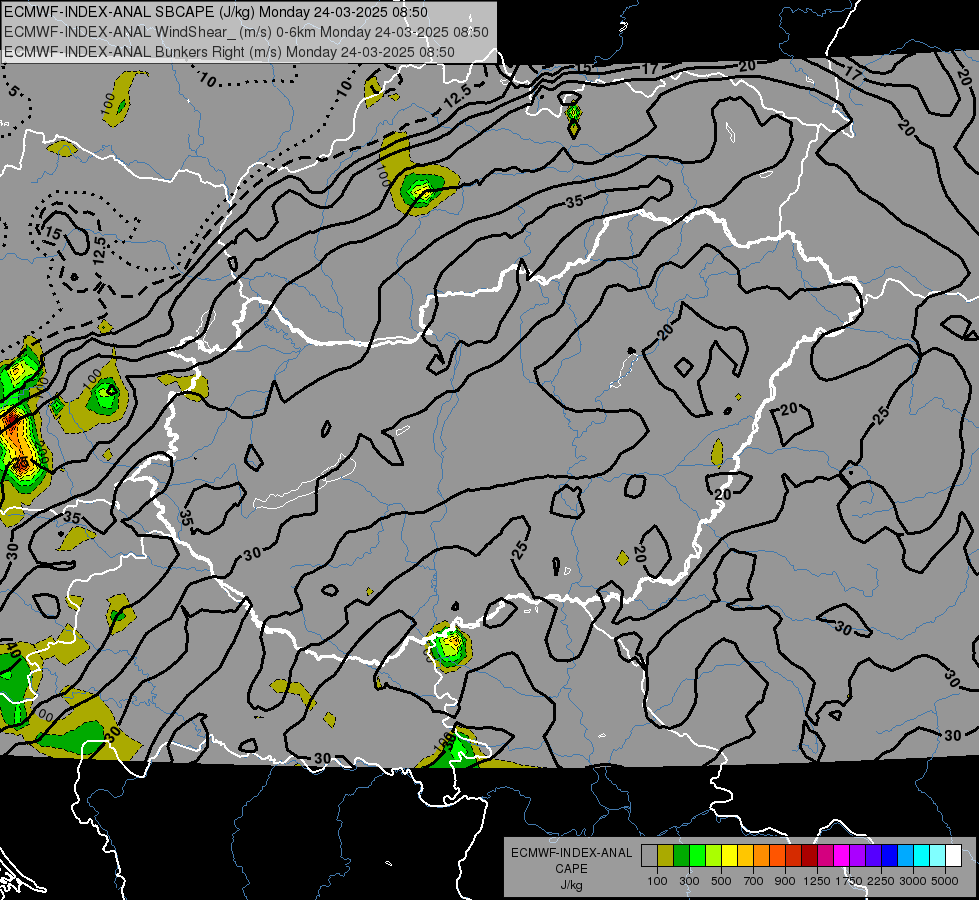Select the pure blue legend swatch

tap(890, 855)
